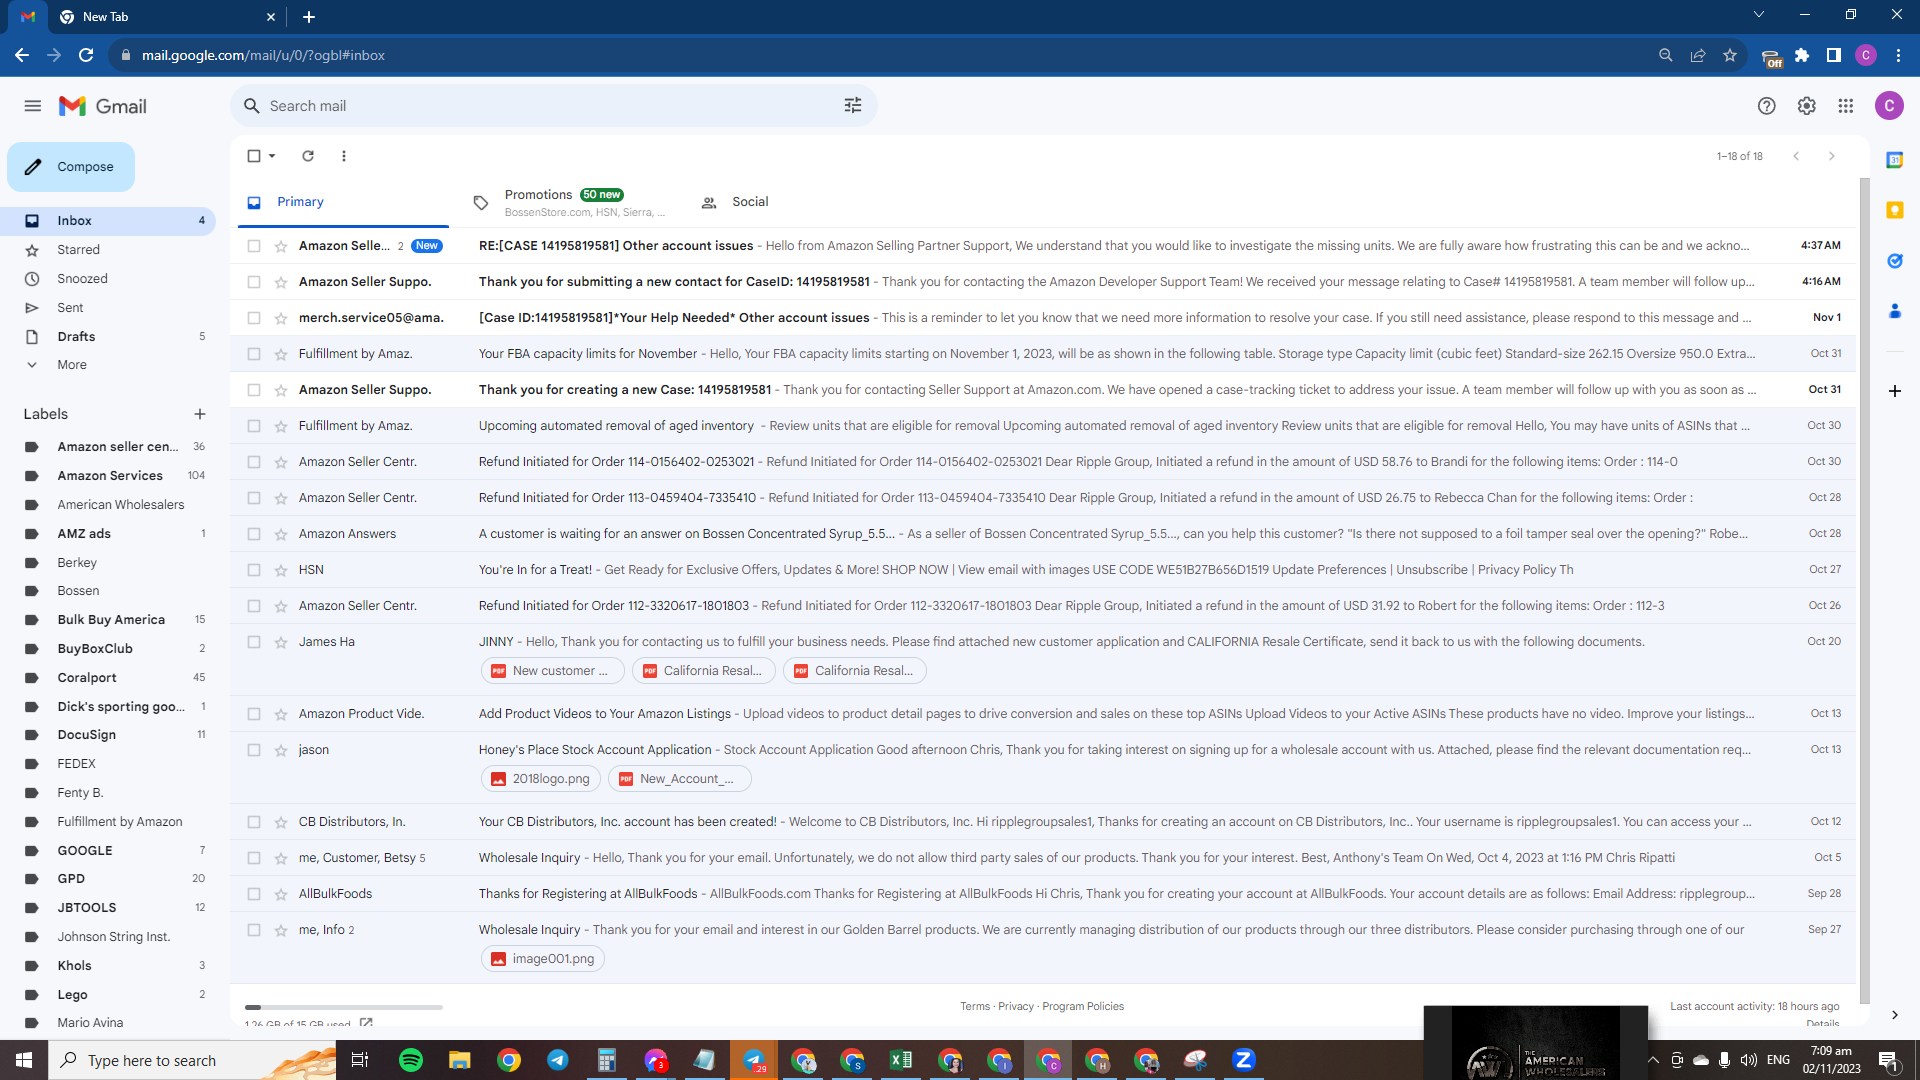
Task: Open the Inbox folder
Action: click(108, 221)
